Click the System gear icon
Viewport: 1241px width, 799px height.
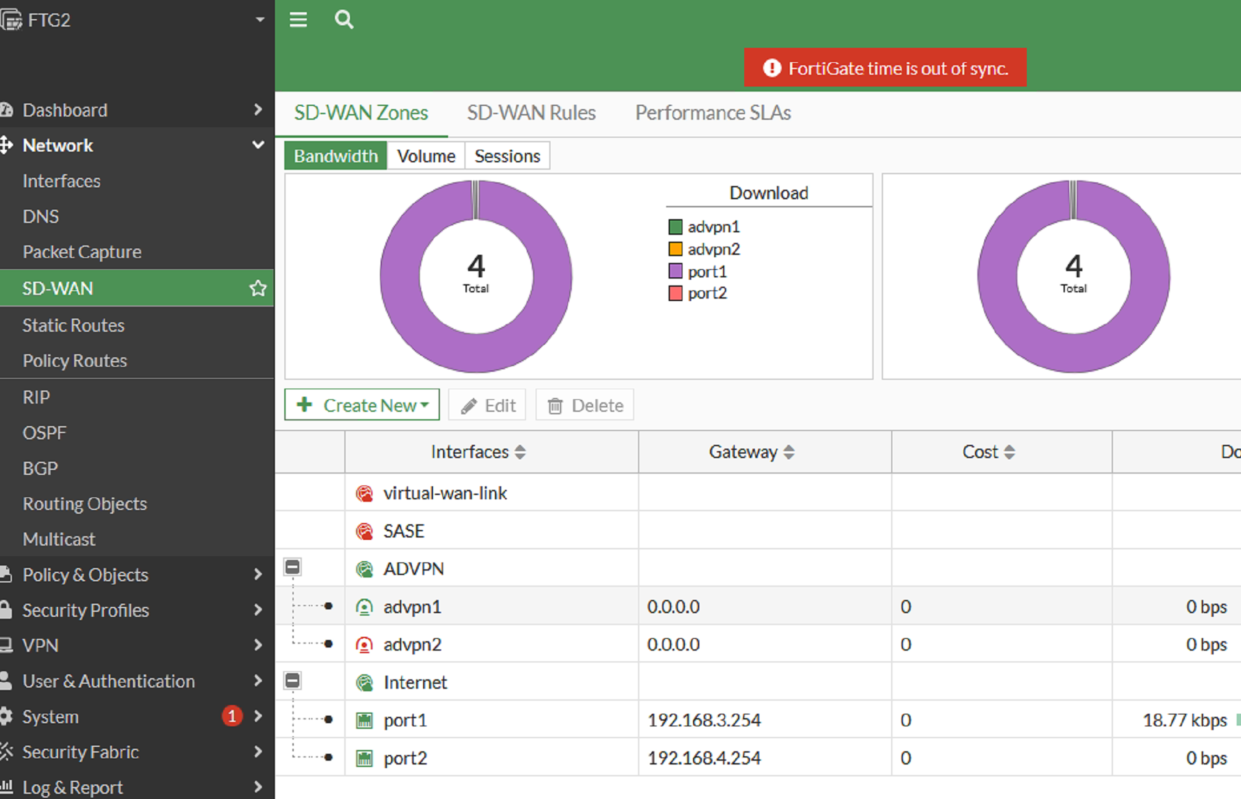pos(6,716)
